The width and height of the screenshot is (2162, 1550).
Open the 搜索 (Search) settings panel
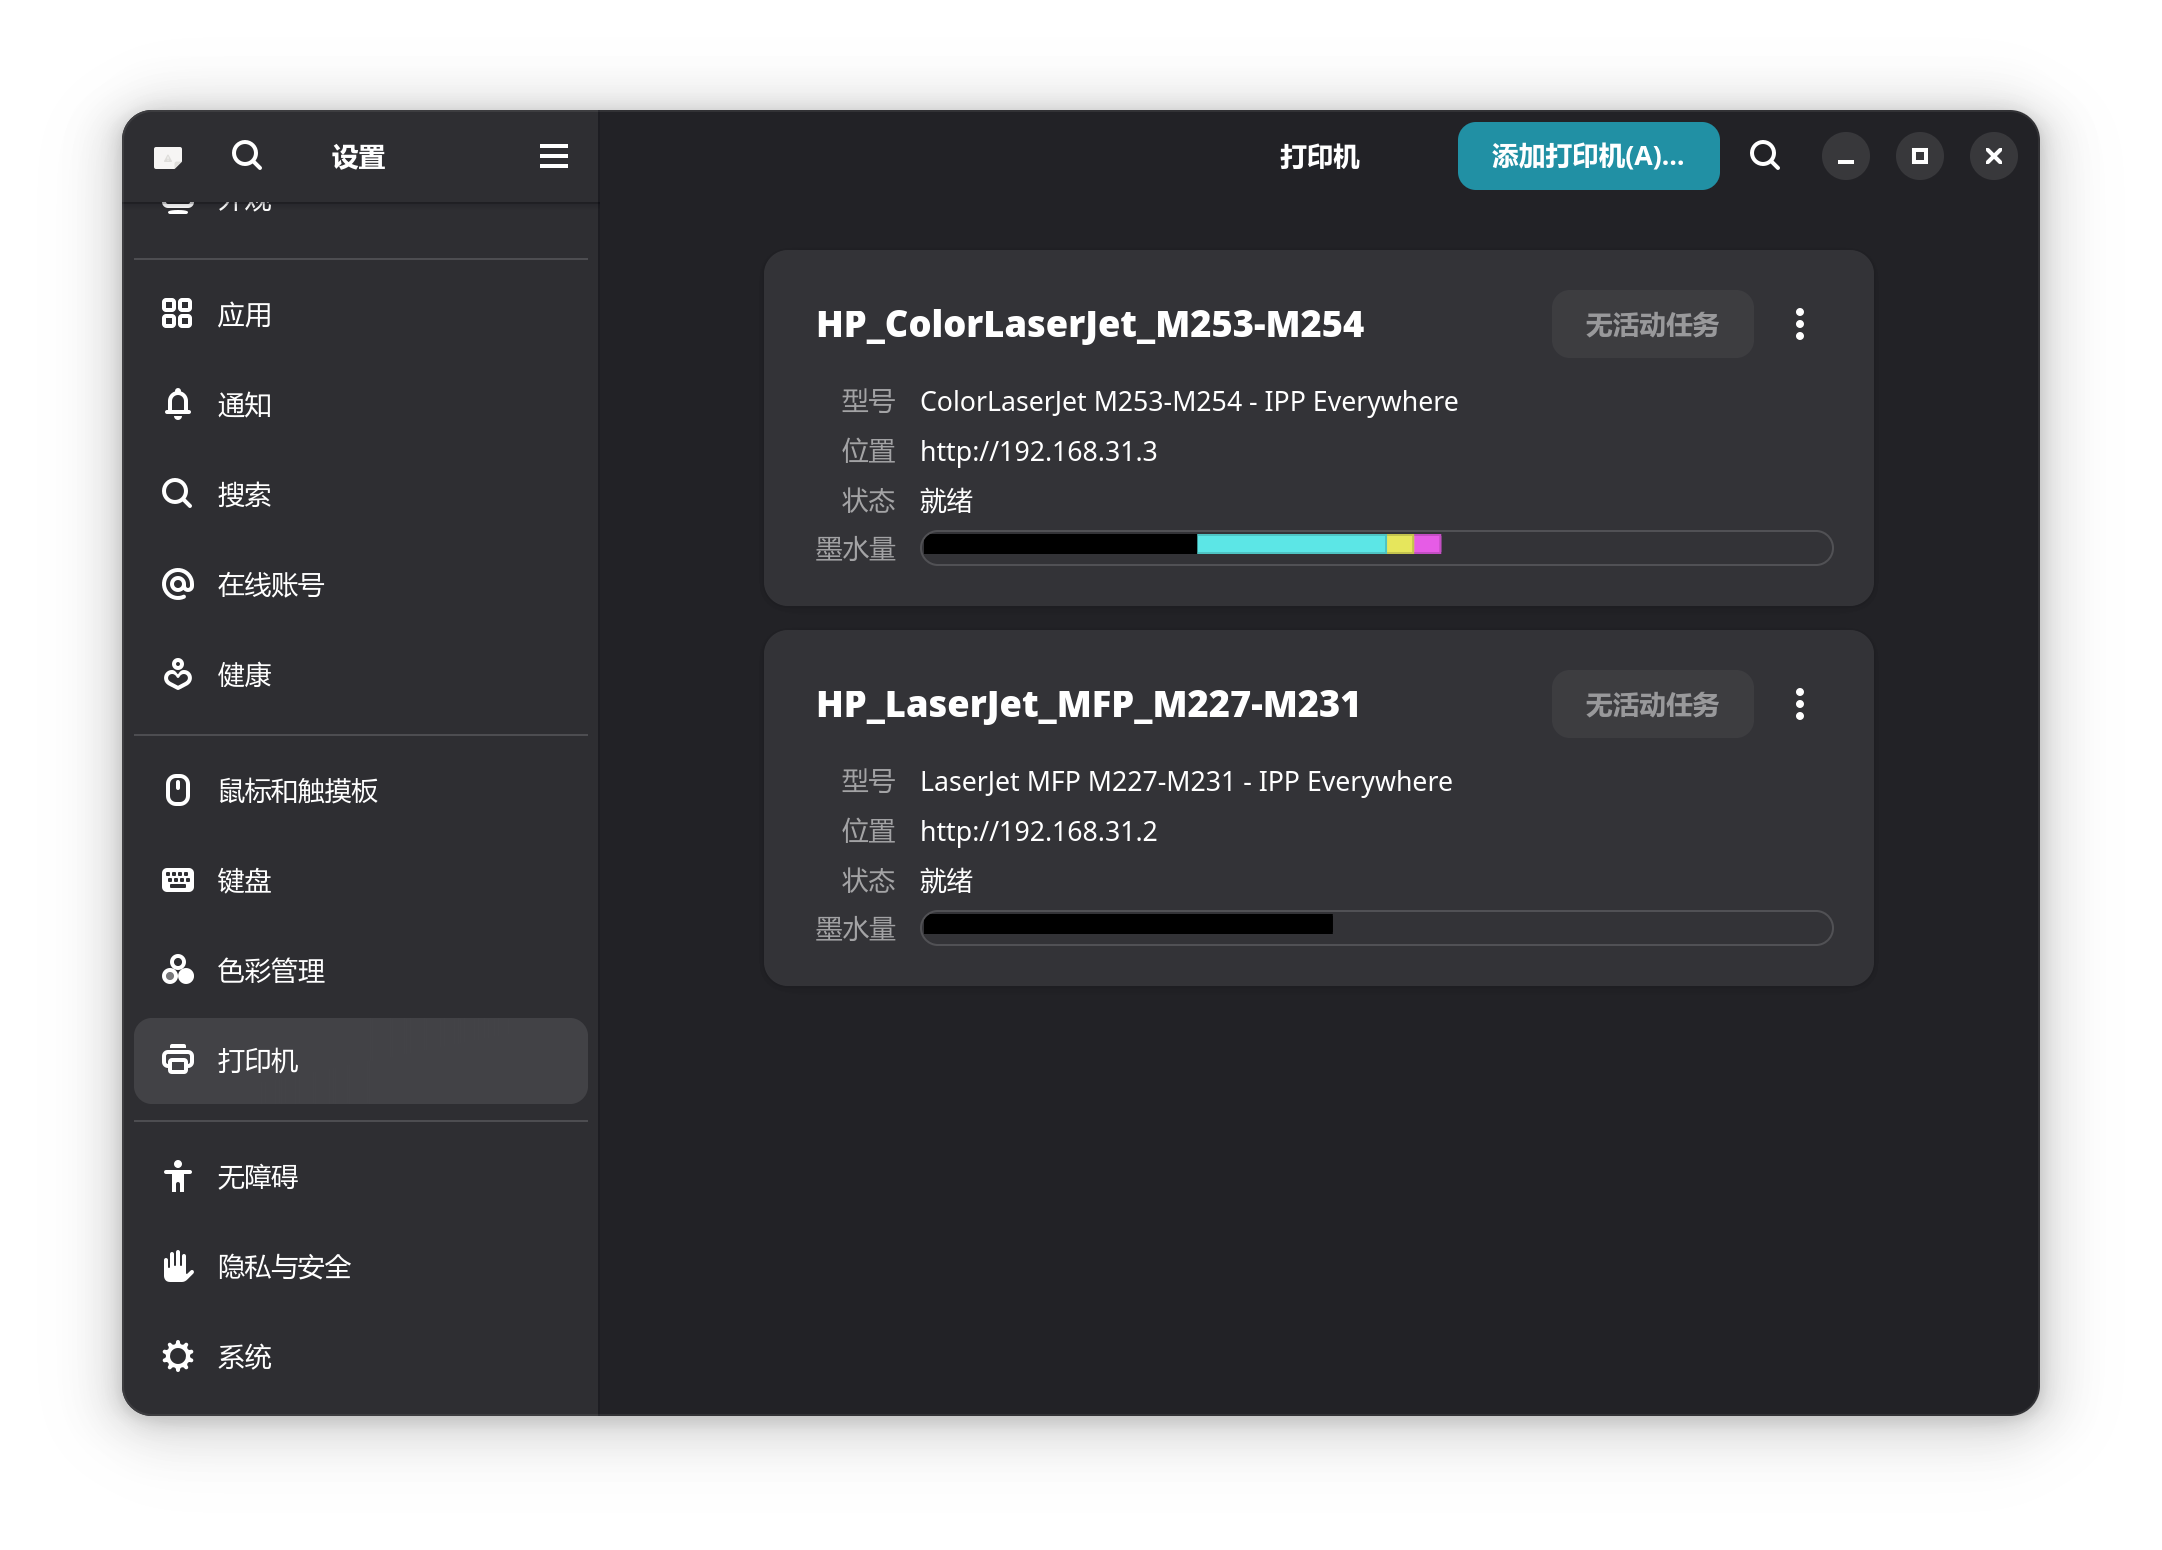coord(361,494)
